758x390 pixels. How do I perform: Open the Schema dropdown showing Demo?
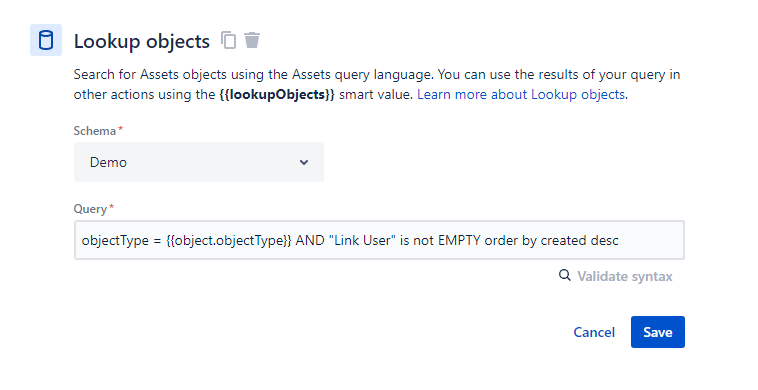(x=199, y=162)
